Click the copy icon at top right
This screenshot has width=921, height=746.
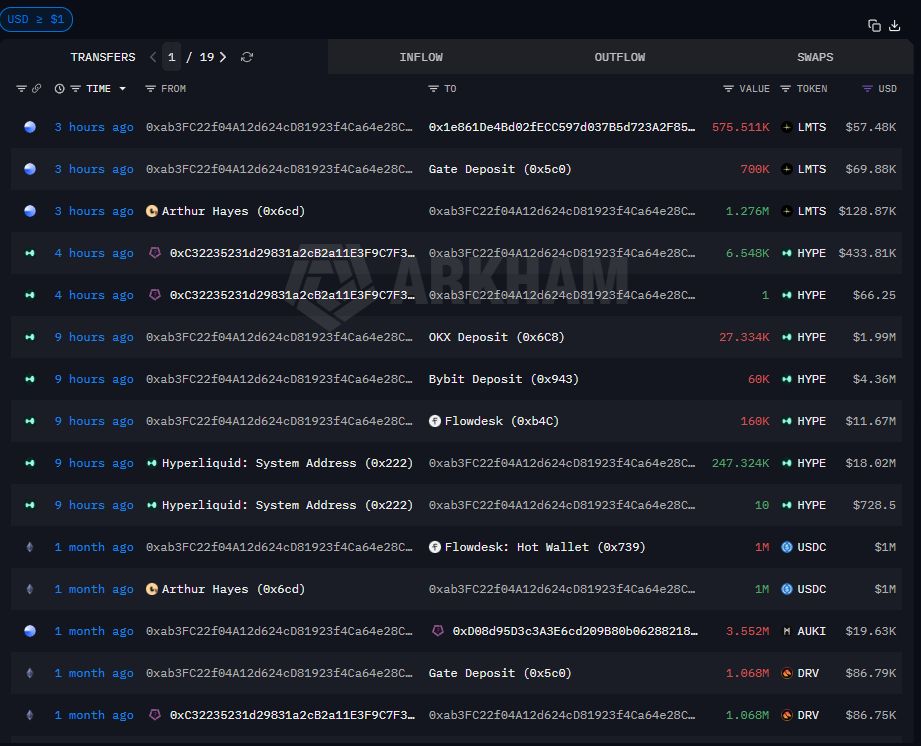coord(874,25)
